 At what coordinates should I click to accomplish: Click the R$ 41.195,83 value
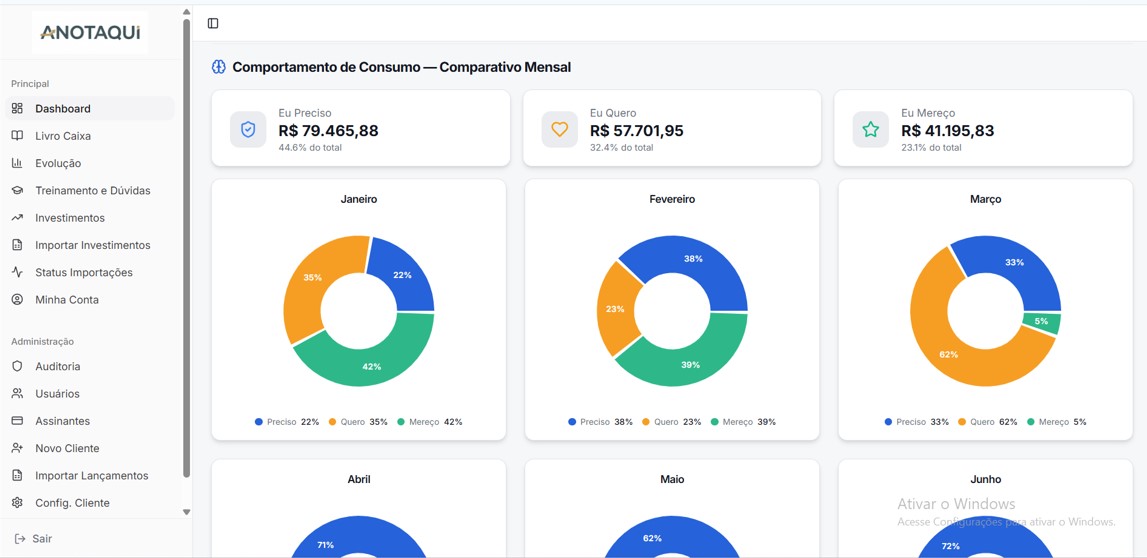click(x=947, y=131)
